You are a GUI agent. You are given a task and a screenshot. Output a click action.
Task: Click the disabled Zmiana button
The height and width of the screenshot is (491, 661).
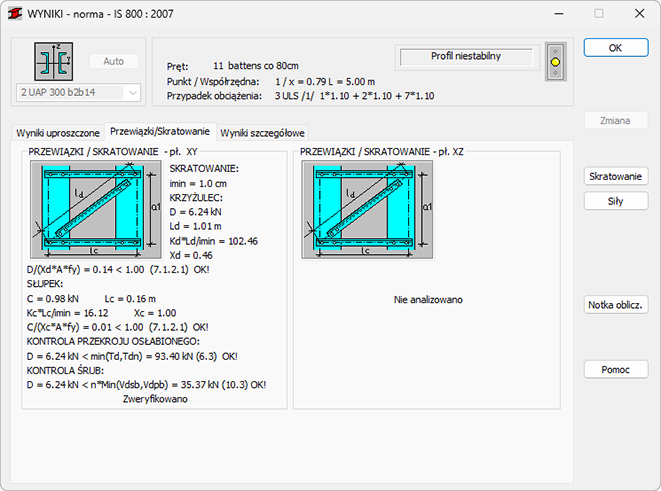(615, 121)
